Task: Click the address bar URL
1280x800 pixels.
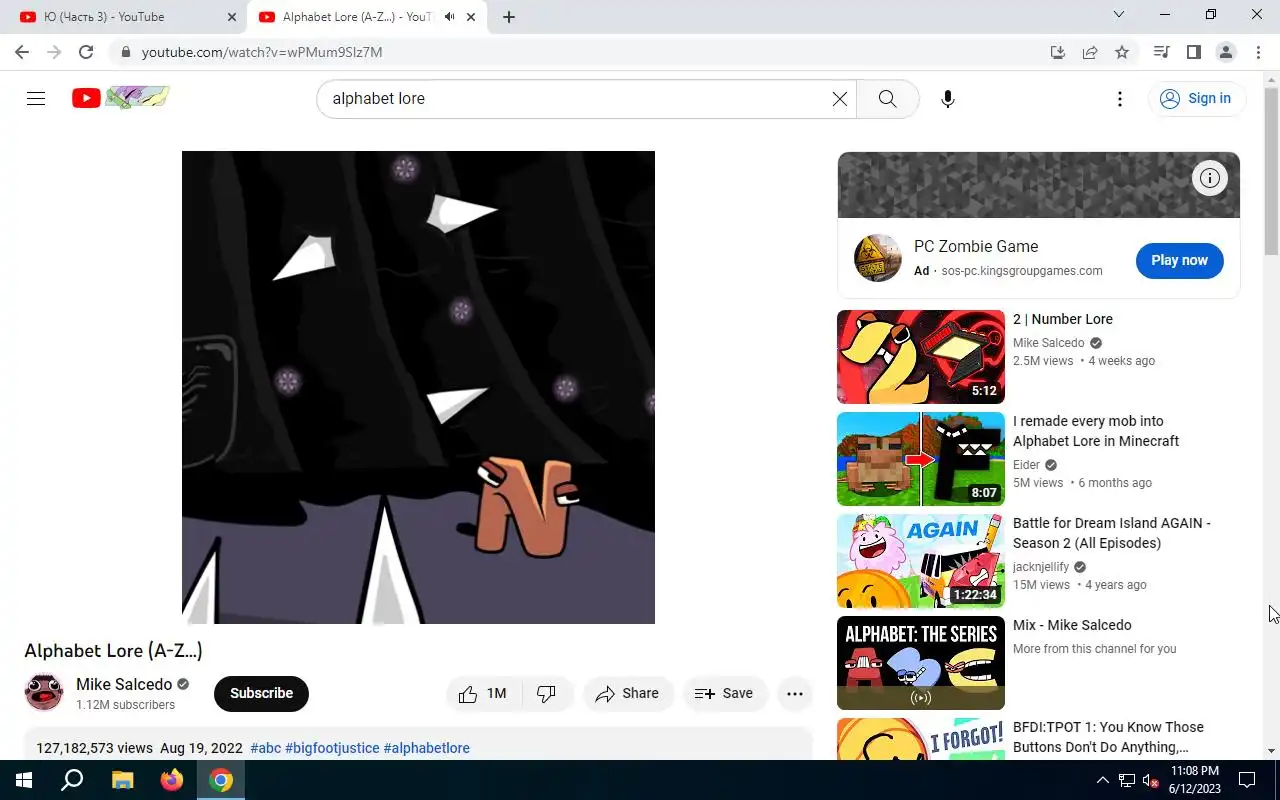Action: point(262,52)
